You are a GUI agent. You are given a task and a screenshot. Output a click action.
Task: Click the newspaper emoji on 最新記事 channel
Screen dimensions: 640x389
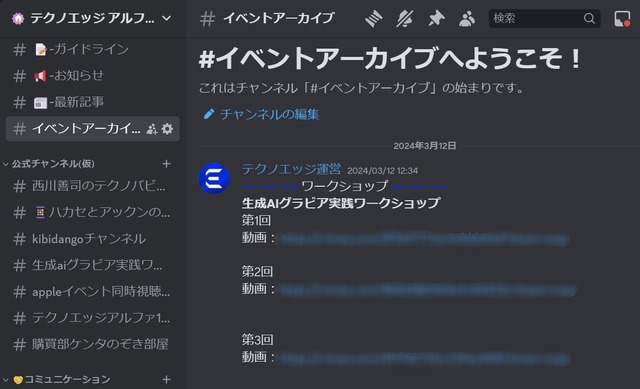click(x=40, y=102)
